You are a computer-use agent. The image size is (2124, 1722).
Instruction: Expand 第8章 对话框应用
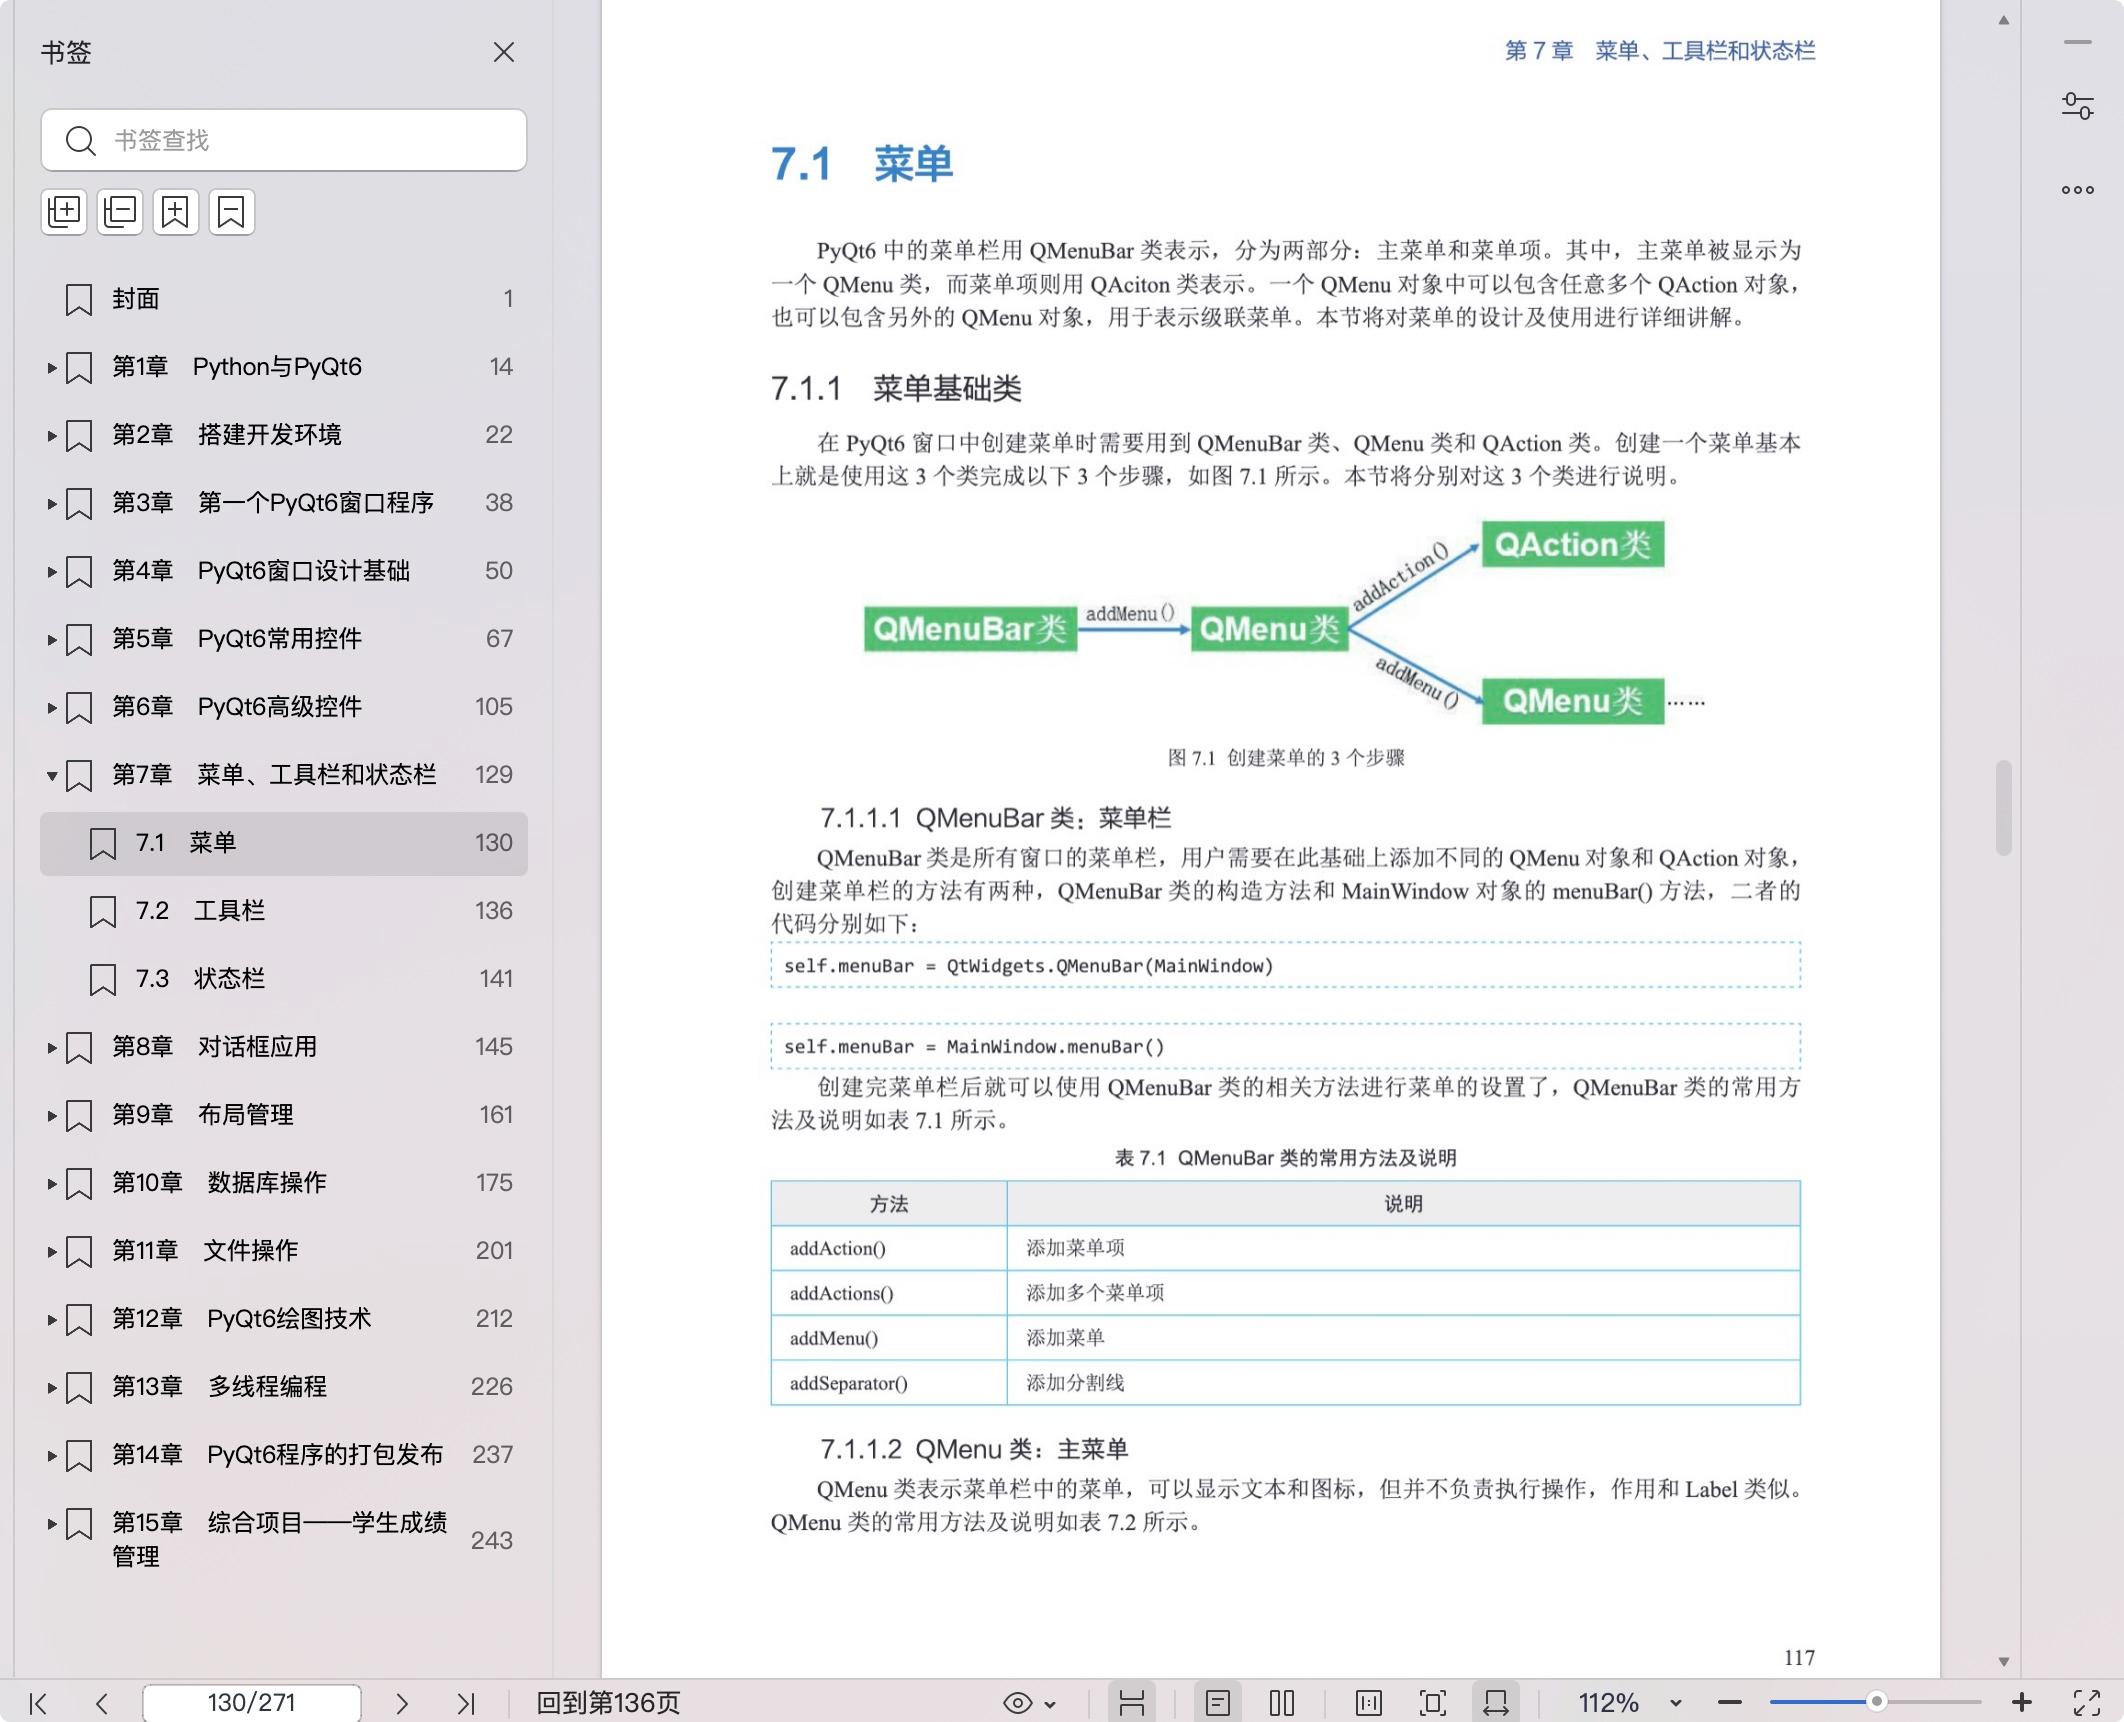point(51,1048)
